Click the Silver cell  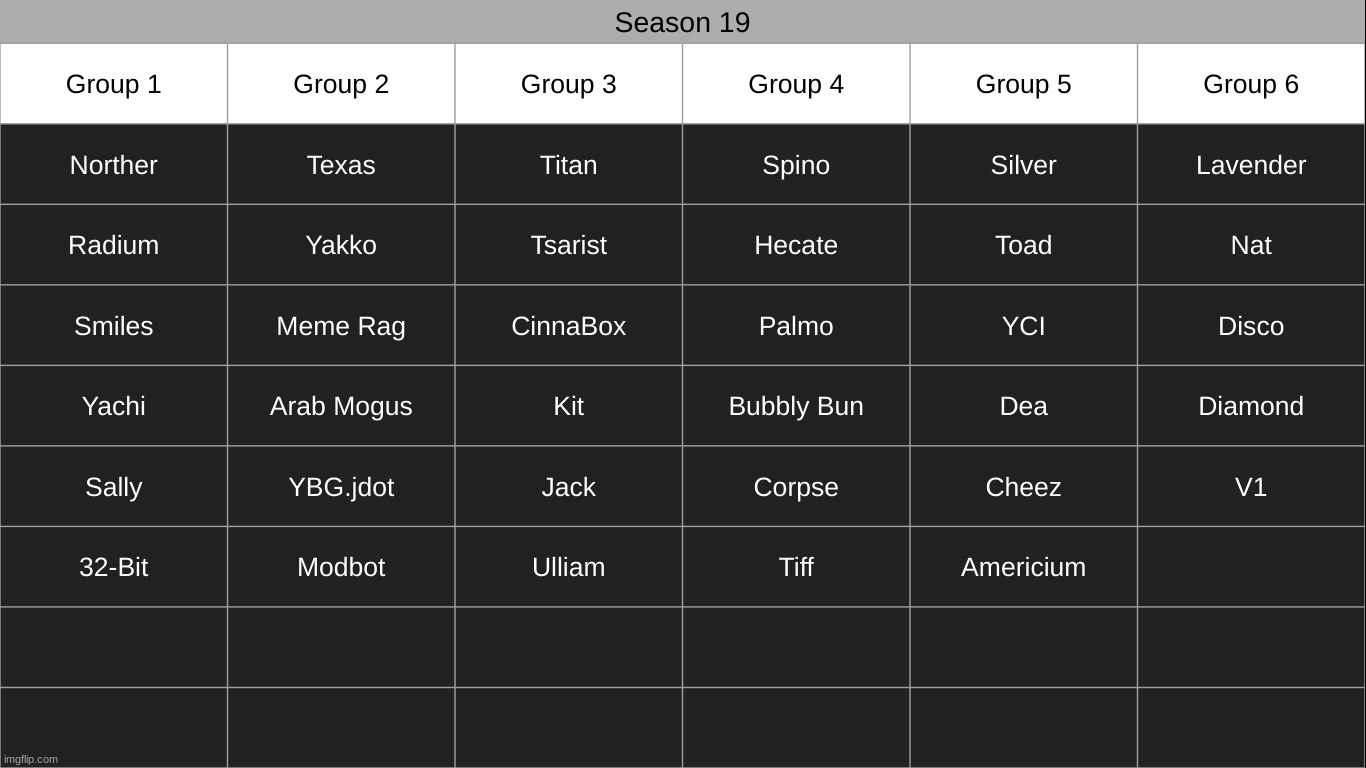[1023, 165]
